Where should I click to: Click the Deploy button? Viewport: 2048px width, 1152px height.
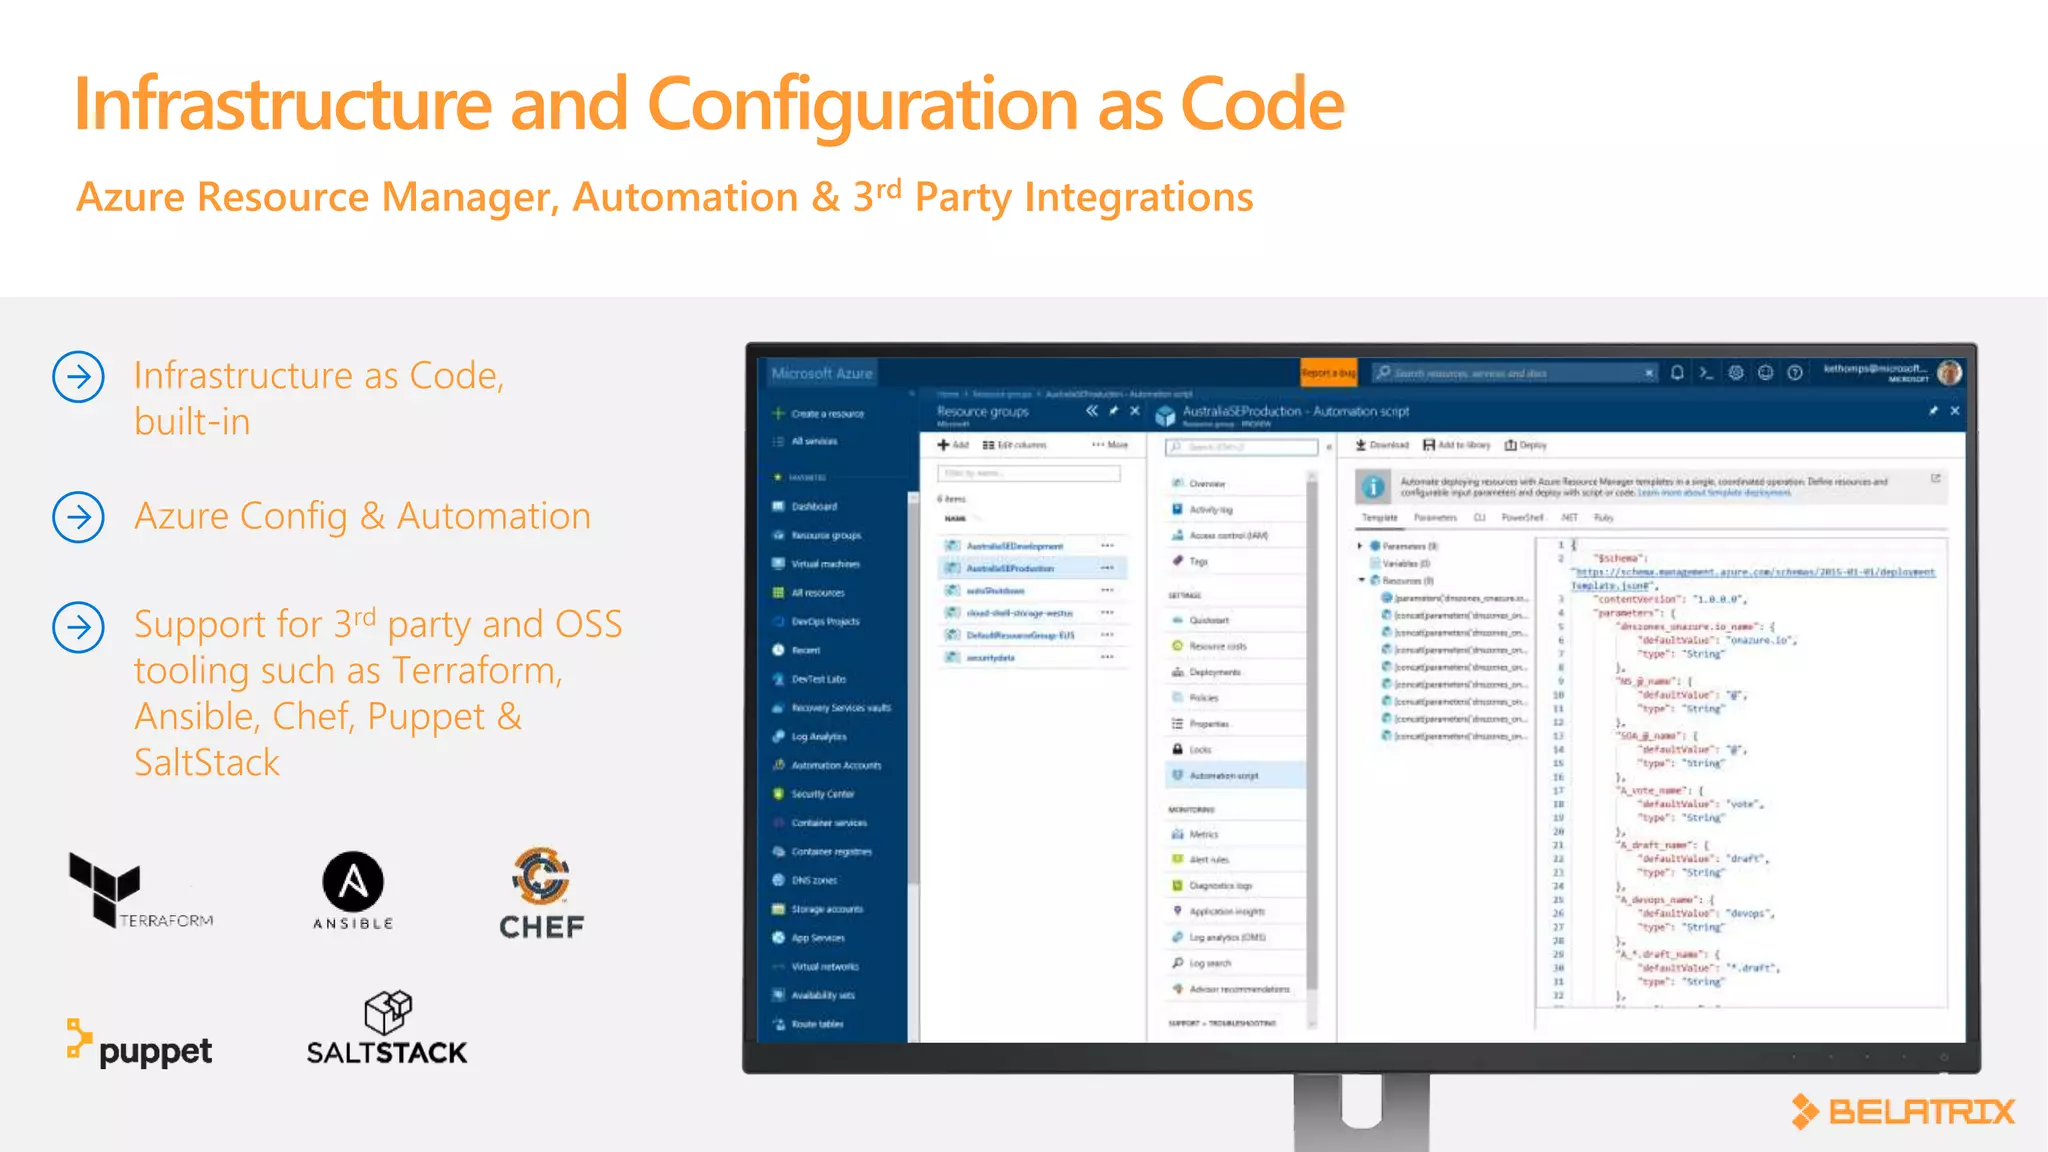[x=1526, y=445]
